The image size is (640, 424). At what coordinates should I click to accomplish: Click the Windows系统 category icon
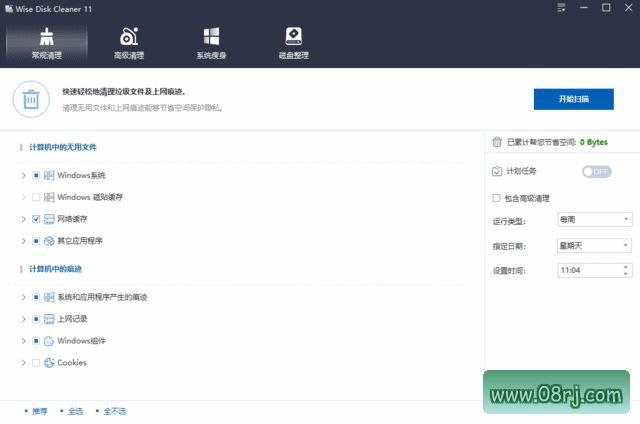[49, 175]
